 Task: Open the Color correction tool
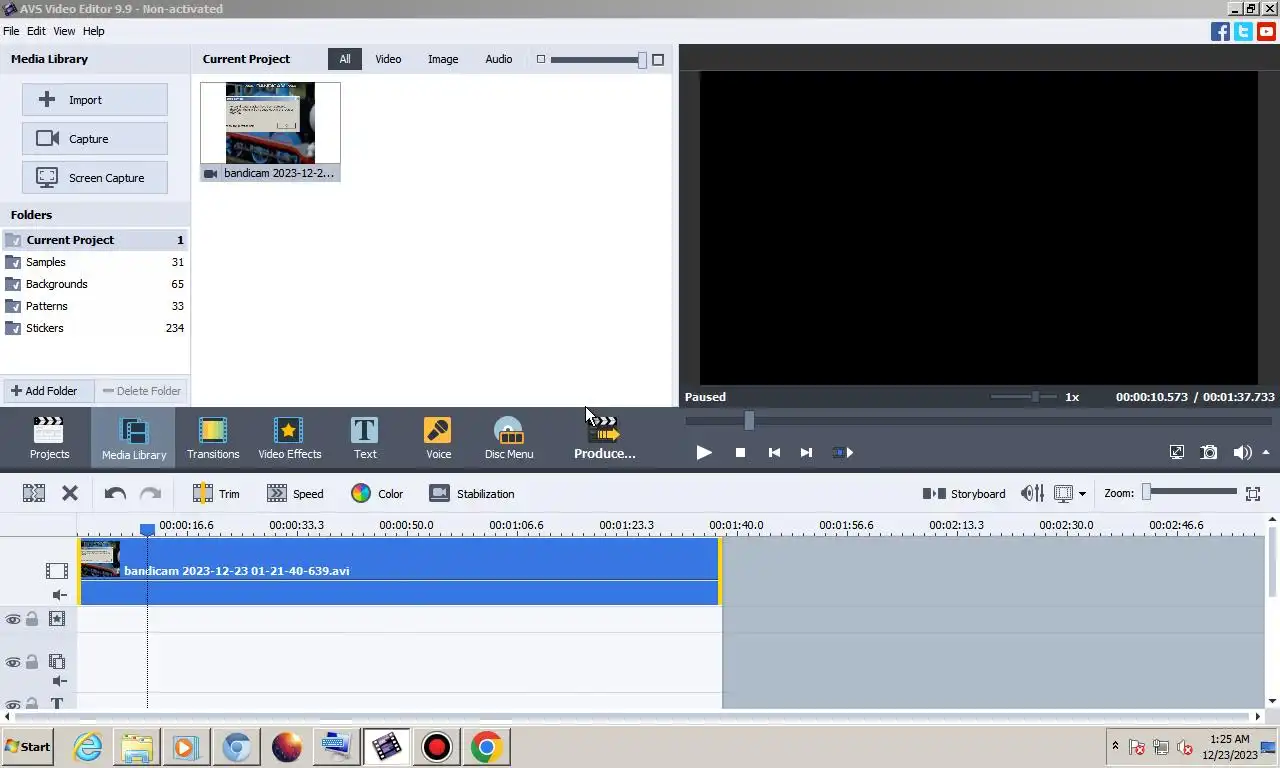(377, 493)
